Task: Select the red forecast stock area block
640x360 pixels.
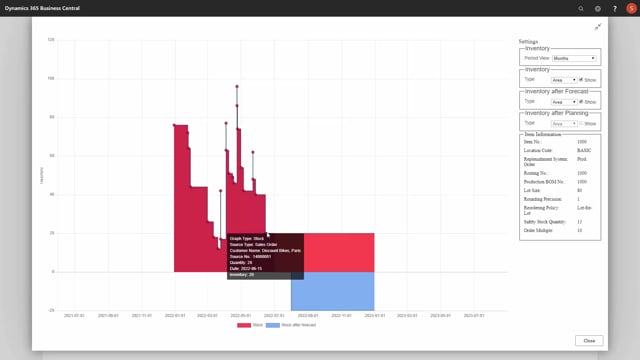Action: pos(339,253)
